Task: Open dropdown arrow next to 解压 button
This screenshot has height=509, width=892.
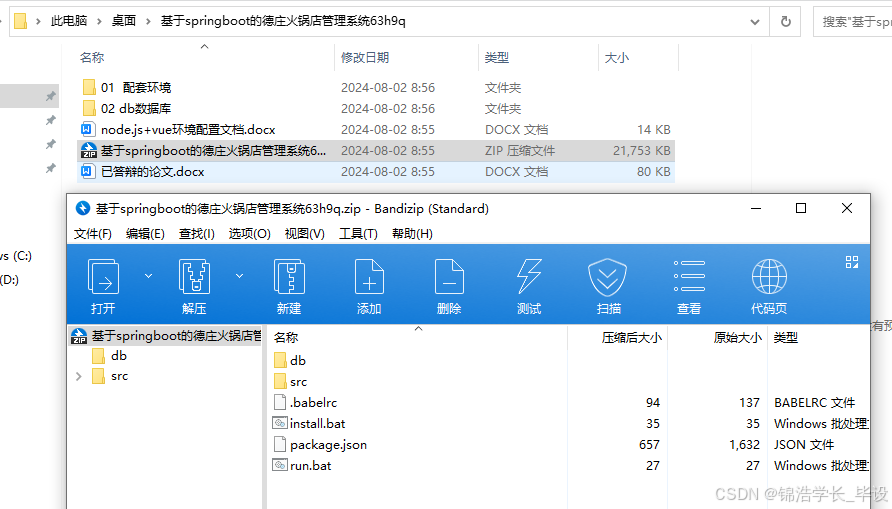Action: [239, 276]
